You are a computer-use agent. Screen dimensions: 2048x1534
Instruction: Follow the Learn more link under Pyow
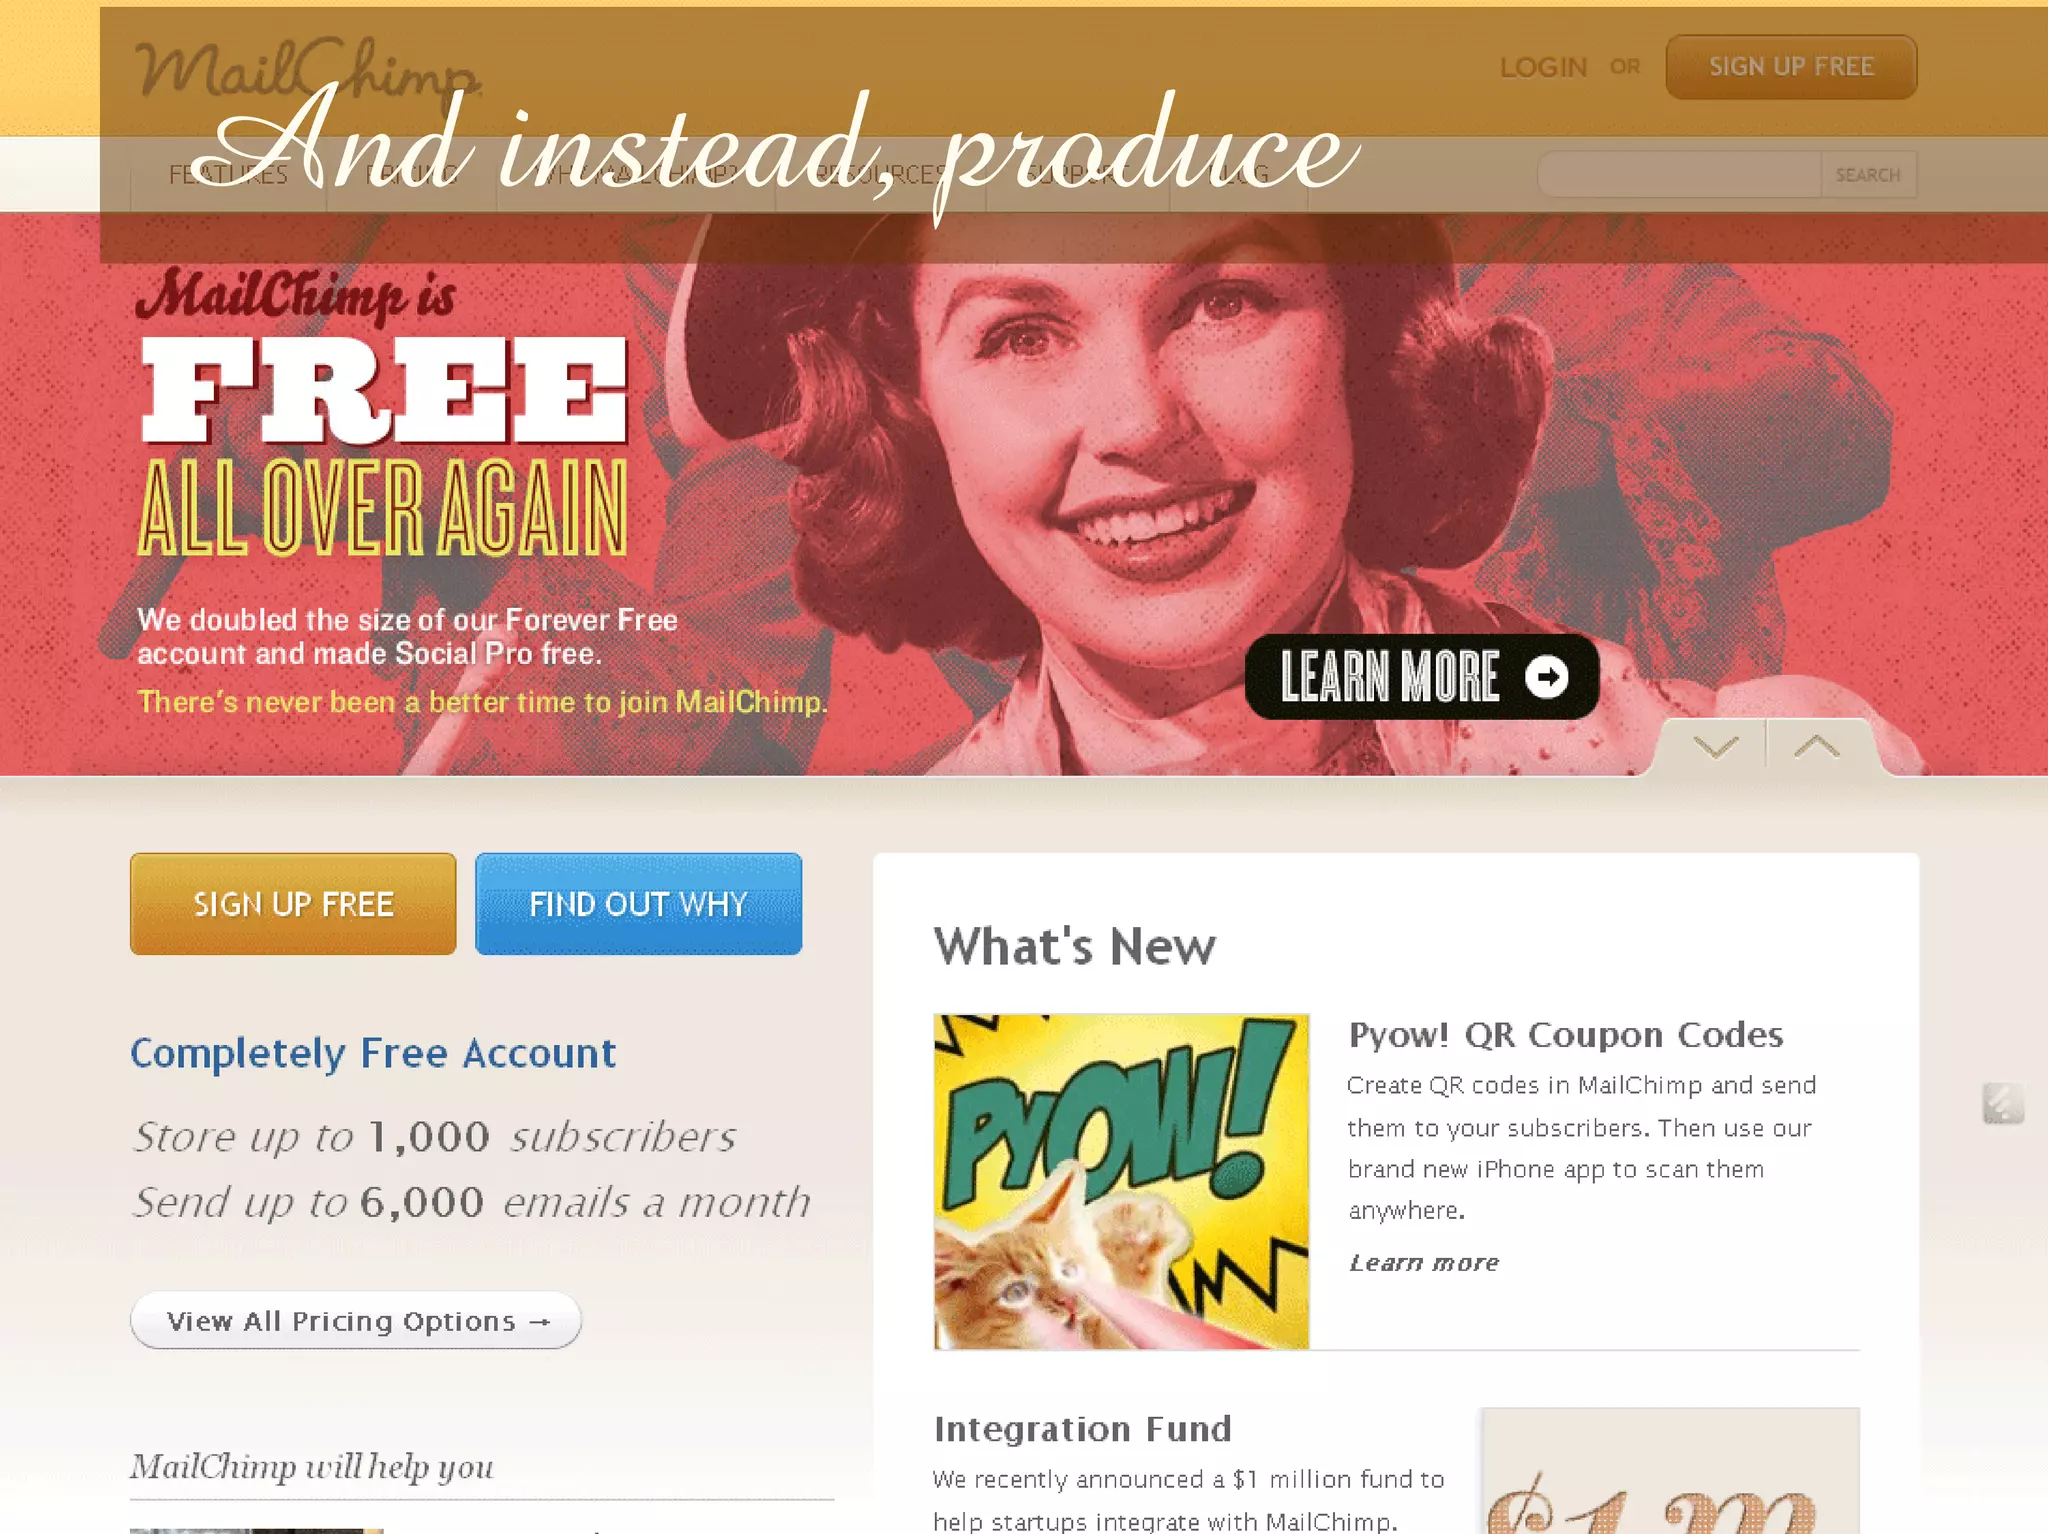(x=1424, y=1262)
